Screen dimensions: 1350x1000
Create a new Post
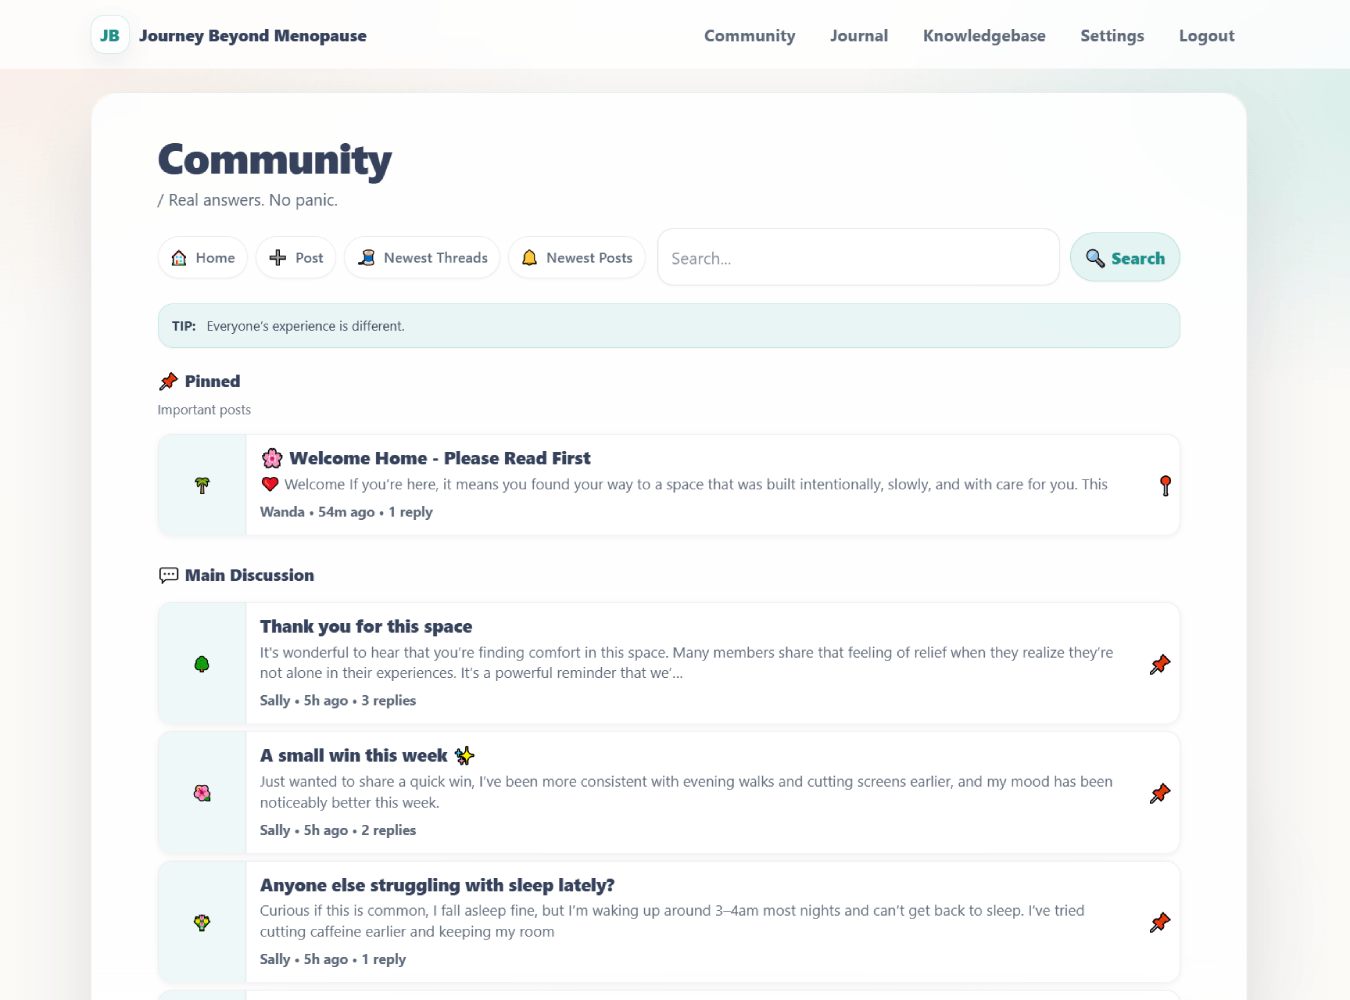296,258
